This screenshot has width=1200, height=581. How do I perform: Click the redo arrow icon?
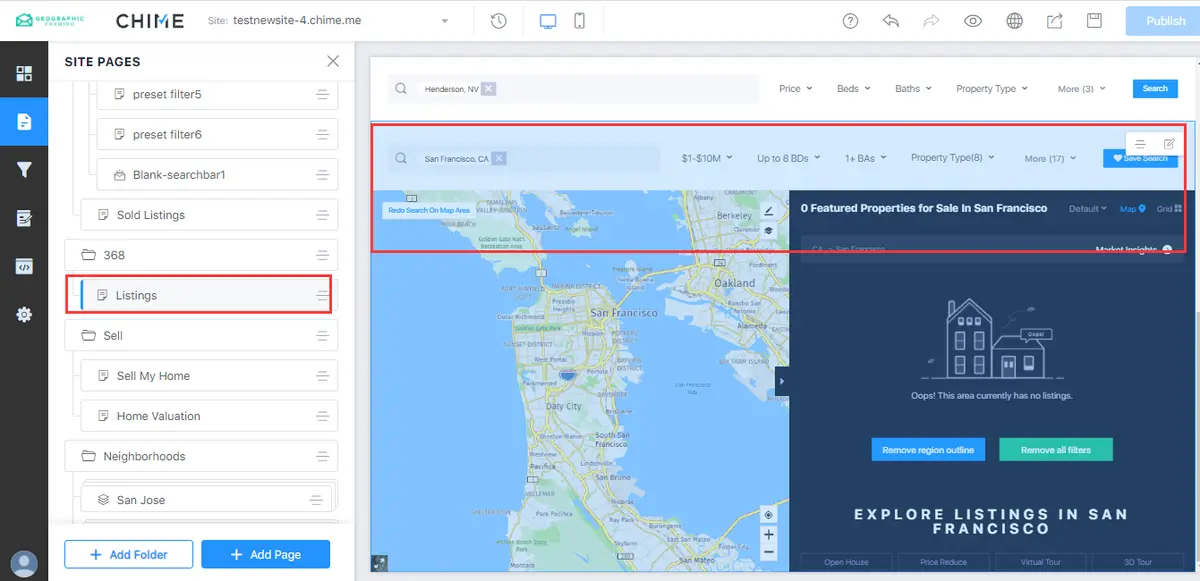(x=931, y=21)
